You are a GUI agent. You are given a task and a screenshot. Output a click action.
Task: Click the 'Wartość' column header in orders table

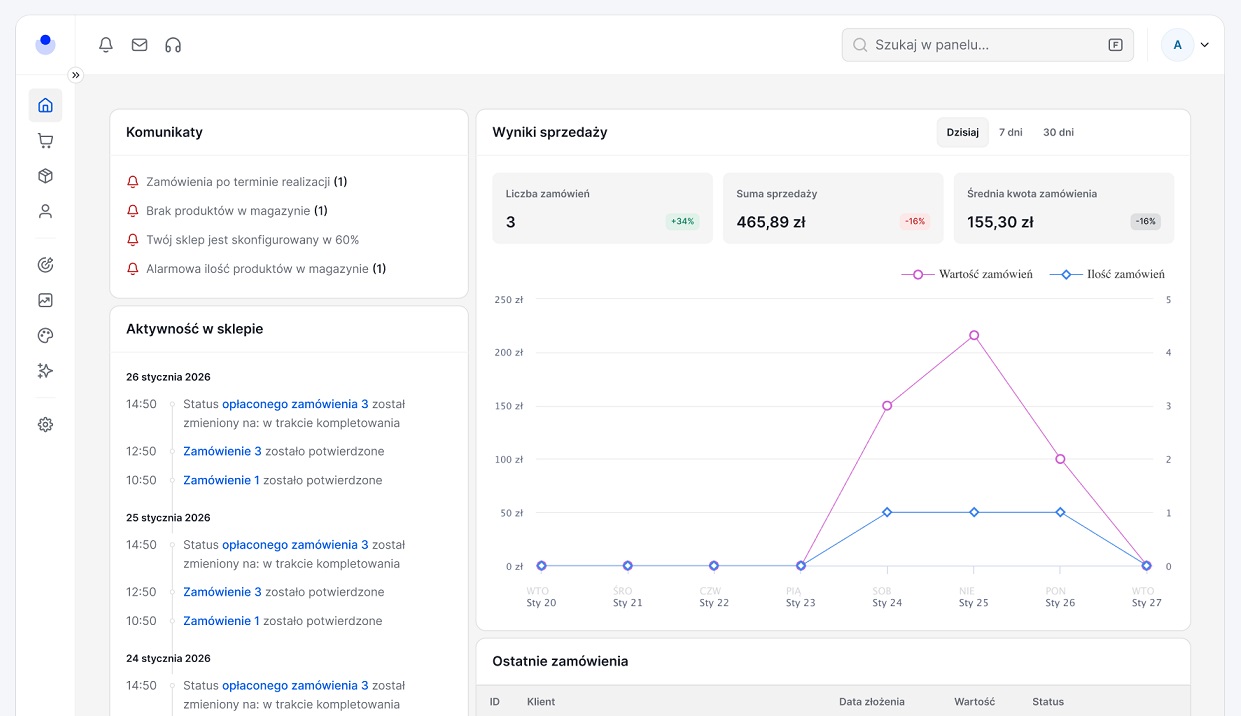[x=975, y=702]
